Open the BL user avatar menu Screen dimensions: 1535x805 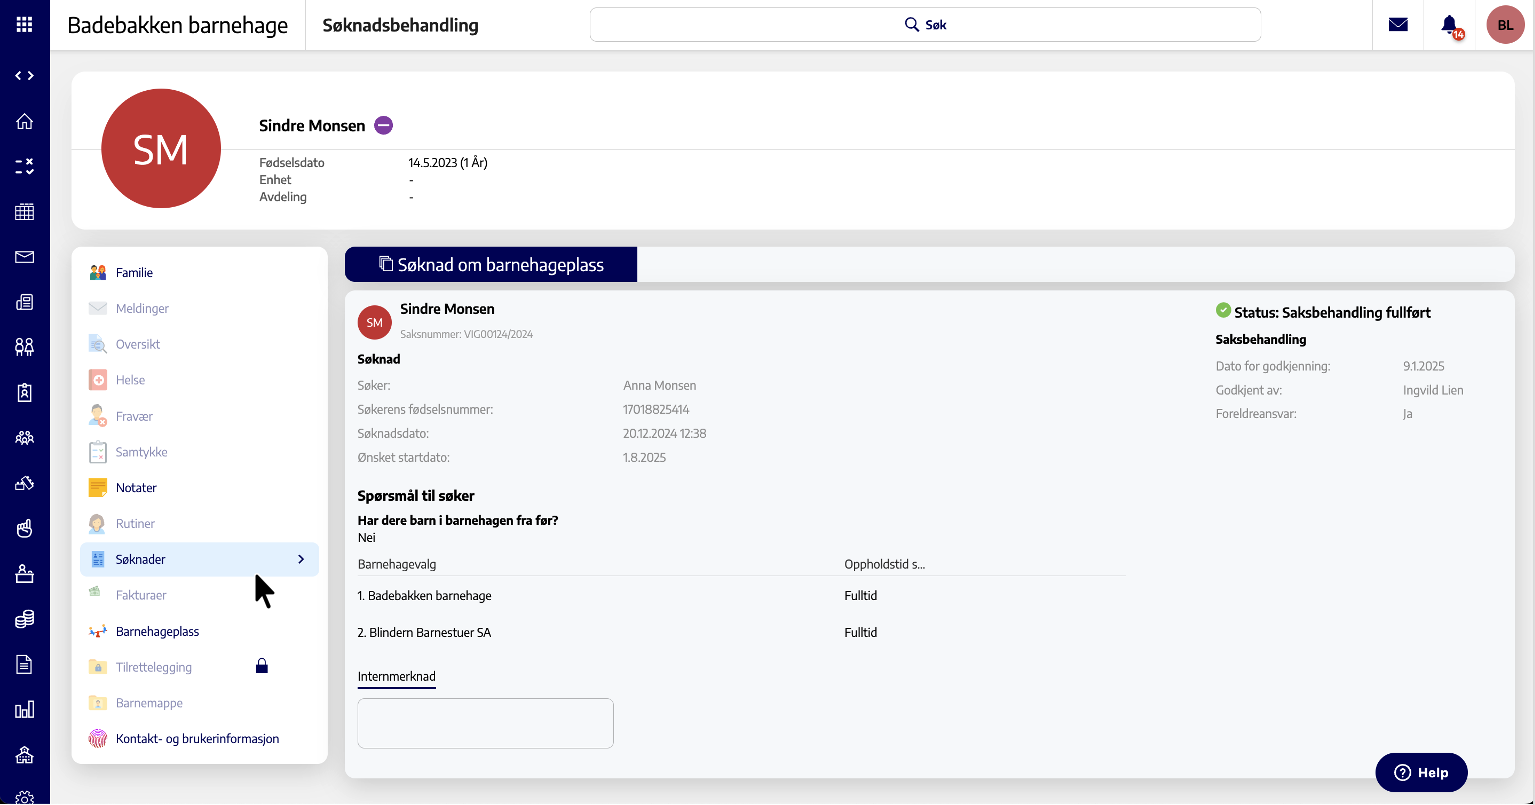point(1505,25)
